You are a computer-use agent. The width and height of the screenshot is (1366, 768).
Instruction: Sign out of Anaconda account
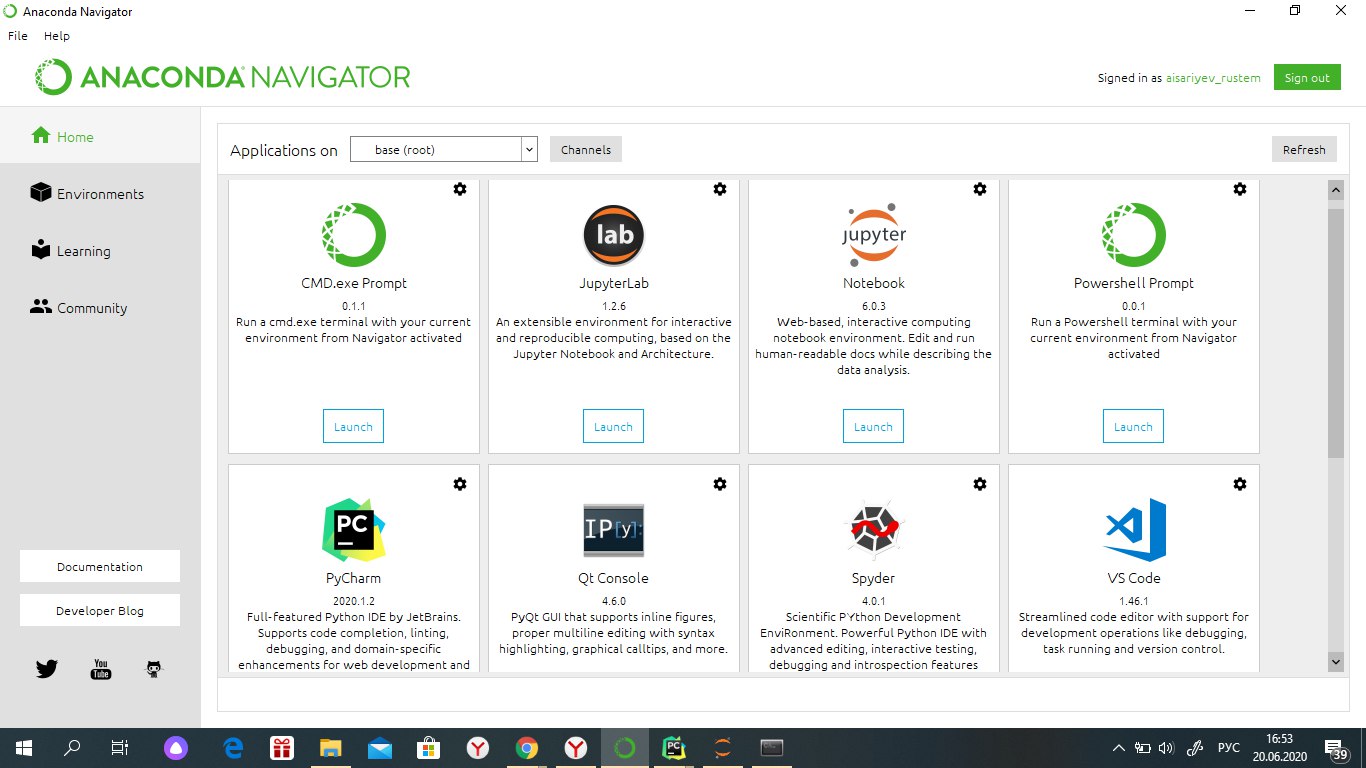coord(1307,78)
